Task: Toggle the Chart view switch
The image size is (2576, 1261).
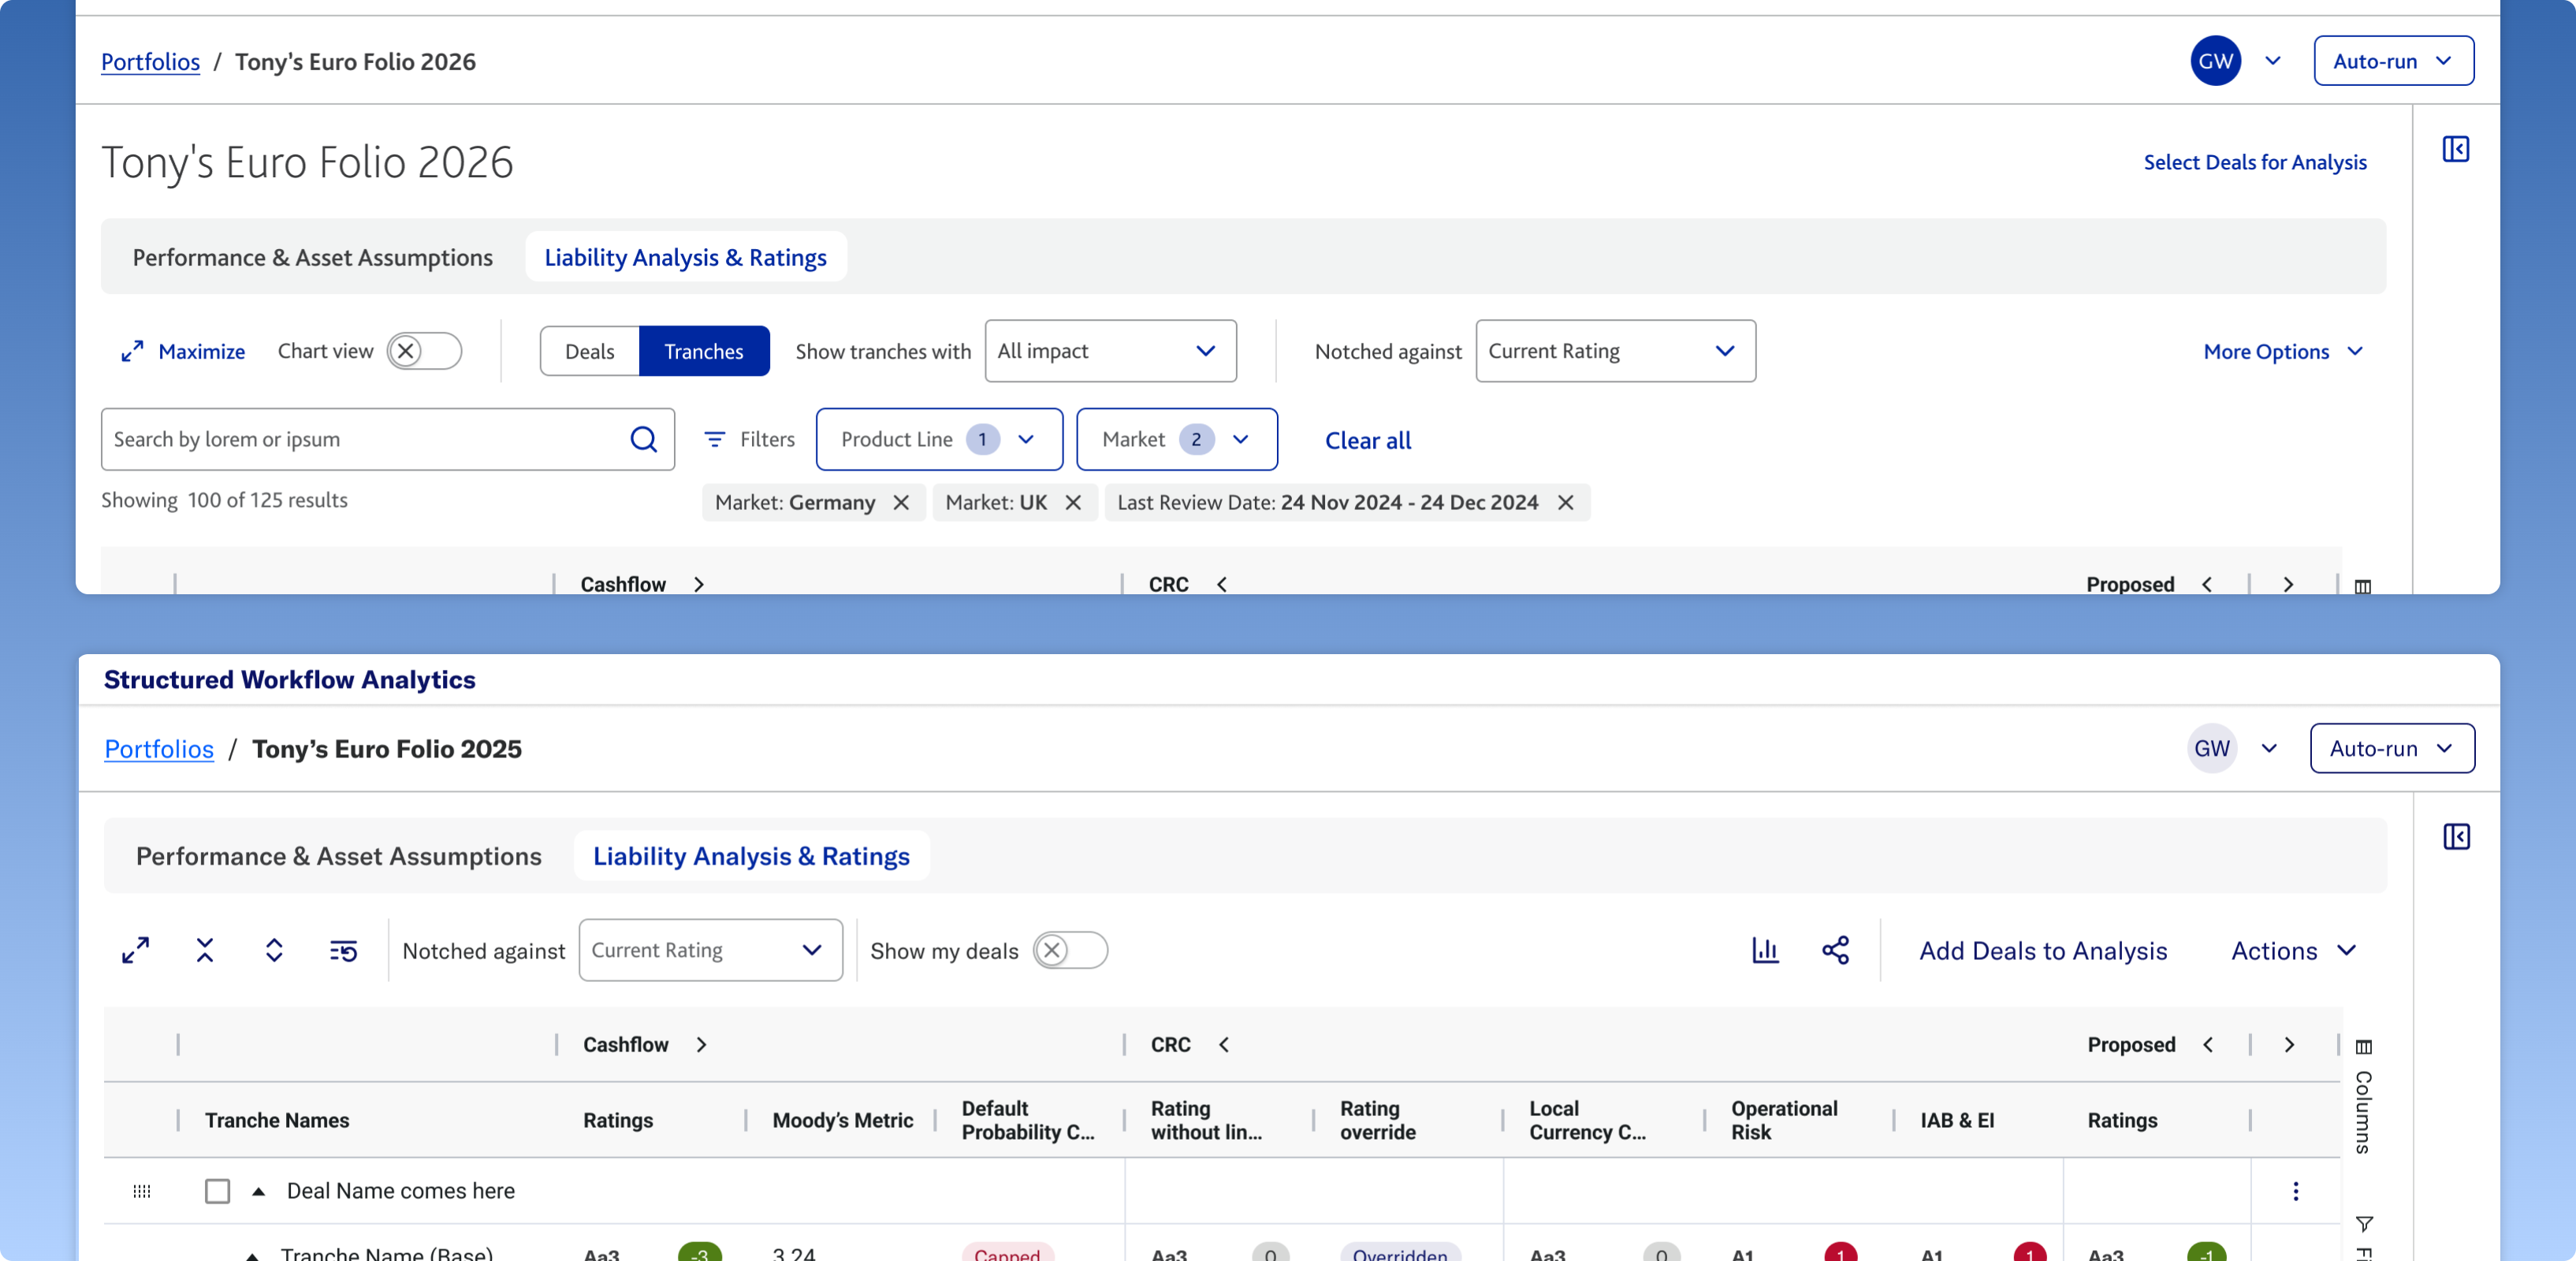Action: tap(424, 351)
